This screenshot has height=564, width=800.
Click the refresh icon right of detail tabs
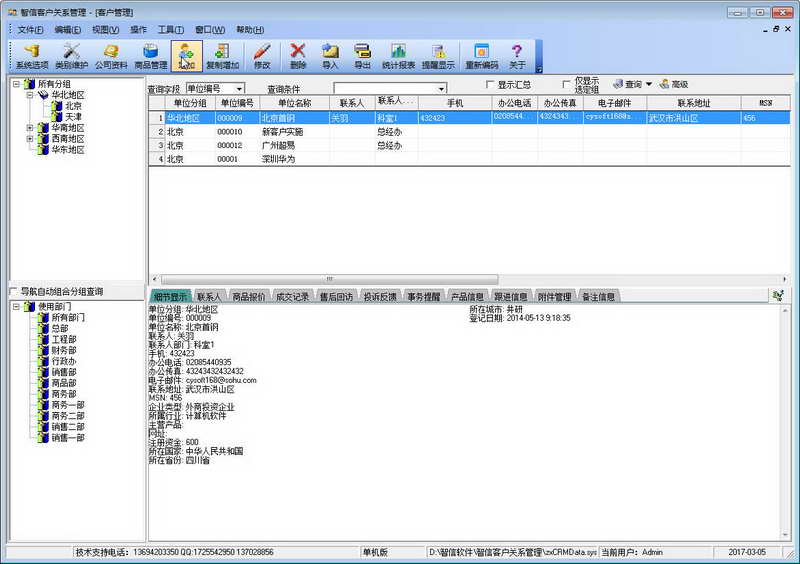778,296
